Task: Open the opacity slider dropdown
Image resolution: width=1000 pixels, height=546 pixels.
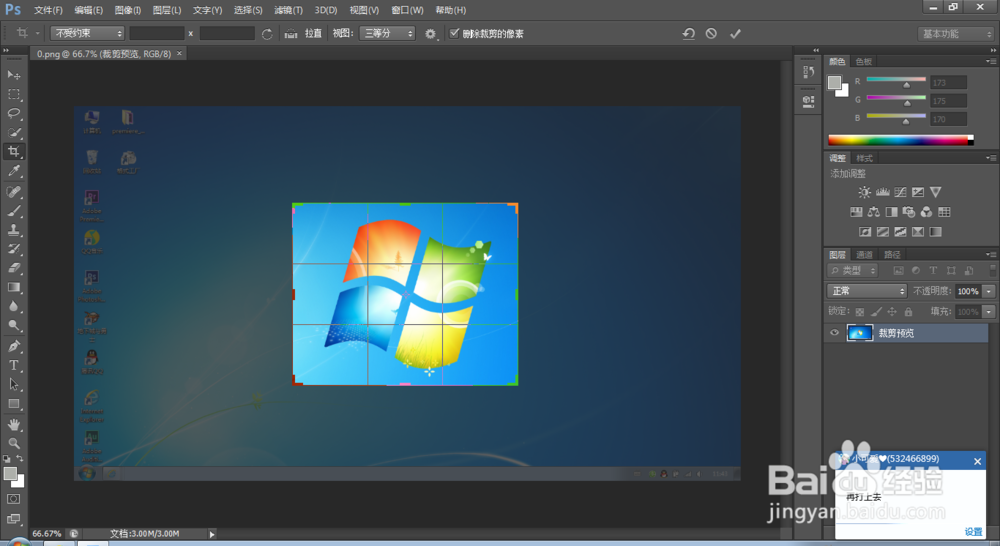Action: tap(989, 291)
